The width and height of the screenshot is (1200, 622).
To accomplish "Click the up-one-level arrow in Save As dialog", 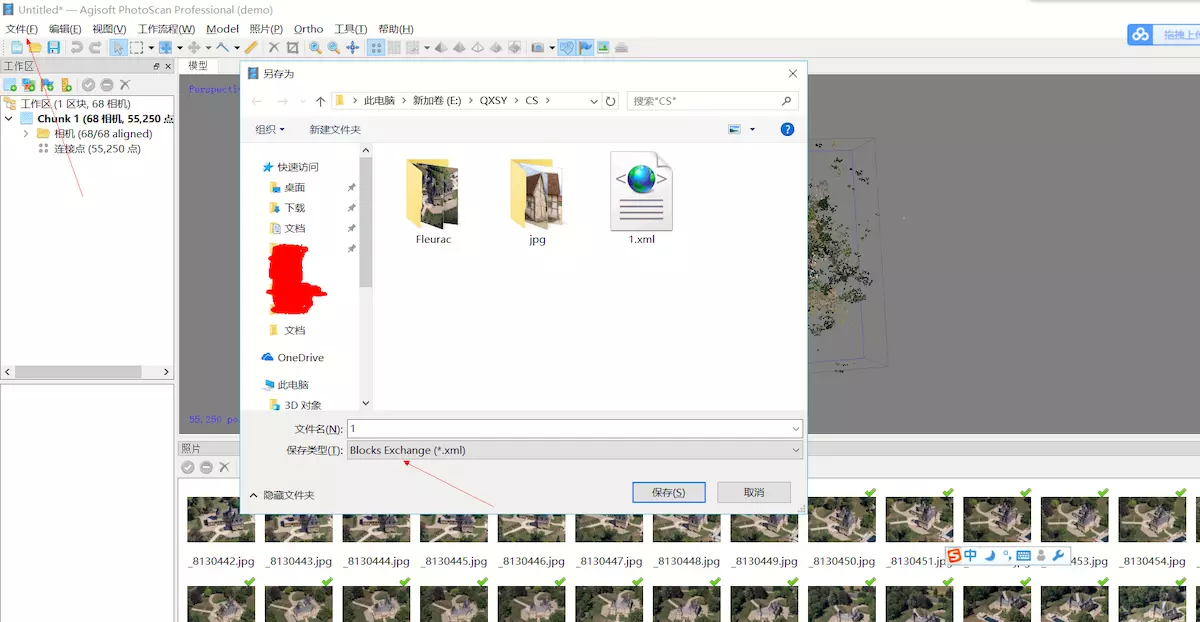I will (320, 101).
